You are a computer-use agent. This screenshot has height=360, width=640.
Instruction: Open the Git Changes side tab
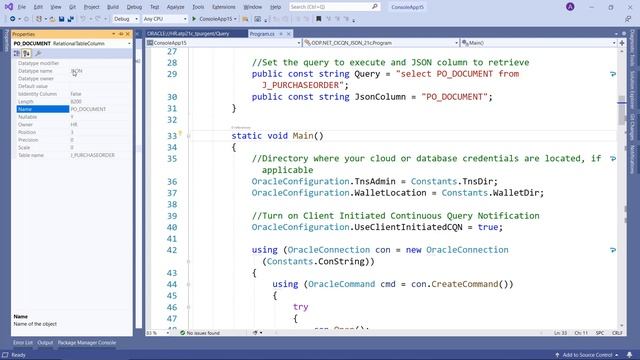tap(632, 127)
